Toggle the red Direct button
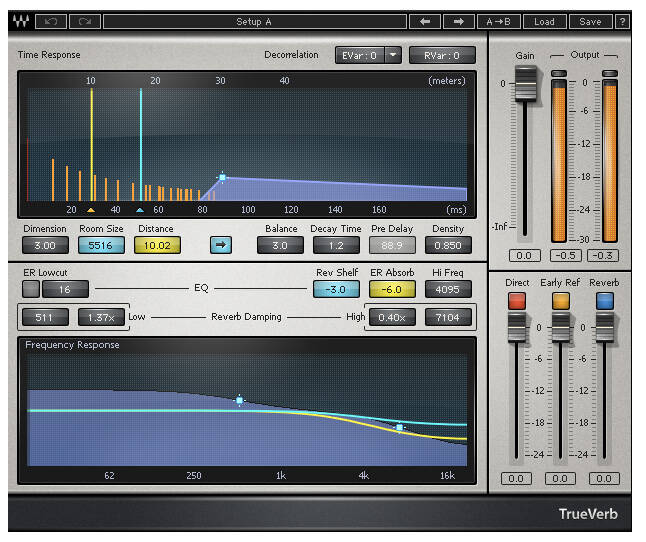Screen dimensions: 646x542 517,301
